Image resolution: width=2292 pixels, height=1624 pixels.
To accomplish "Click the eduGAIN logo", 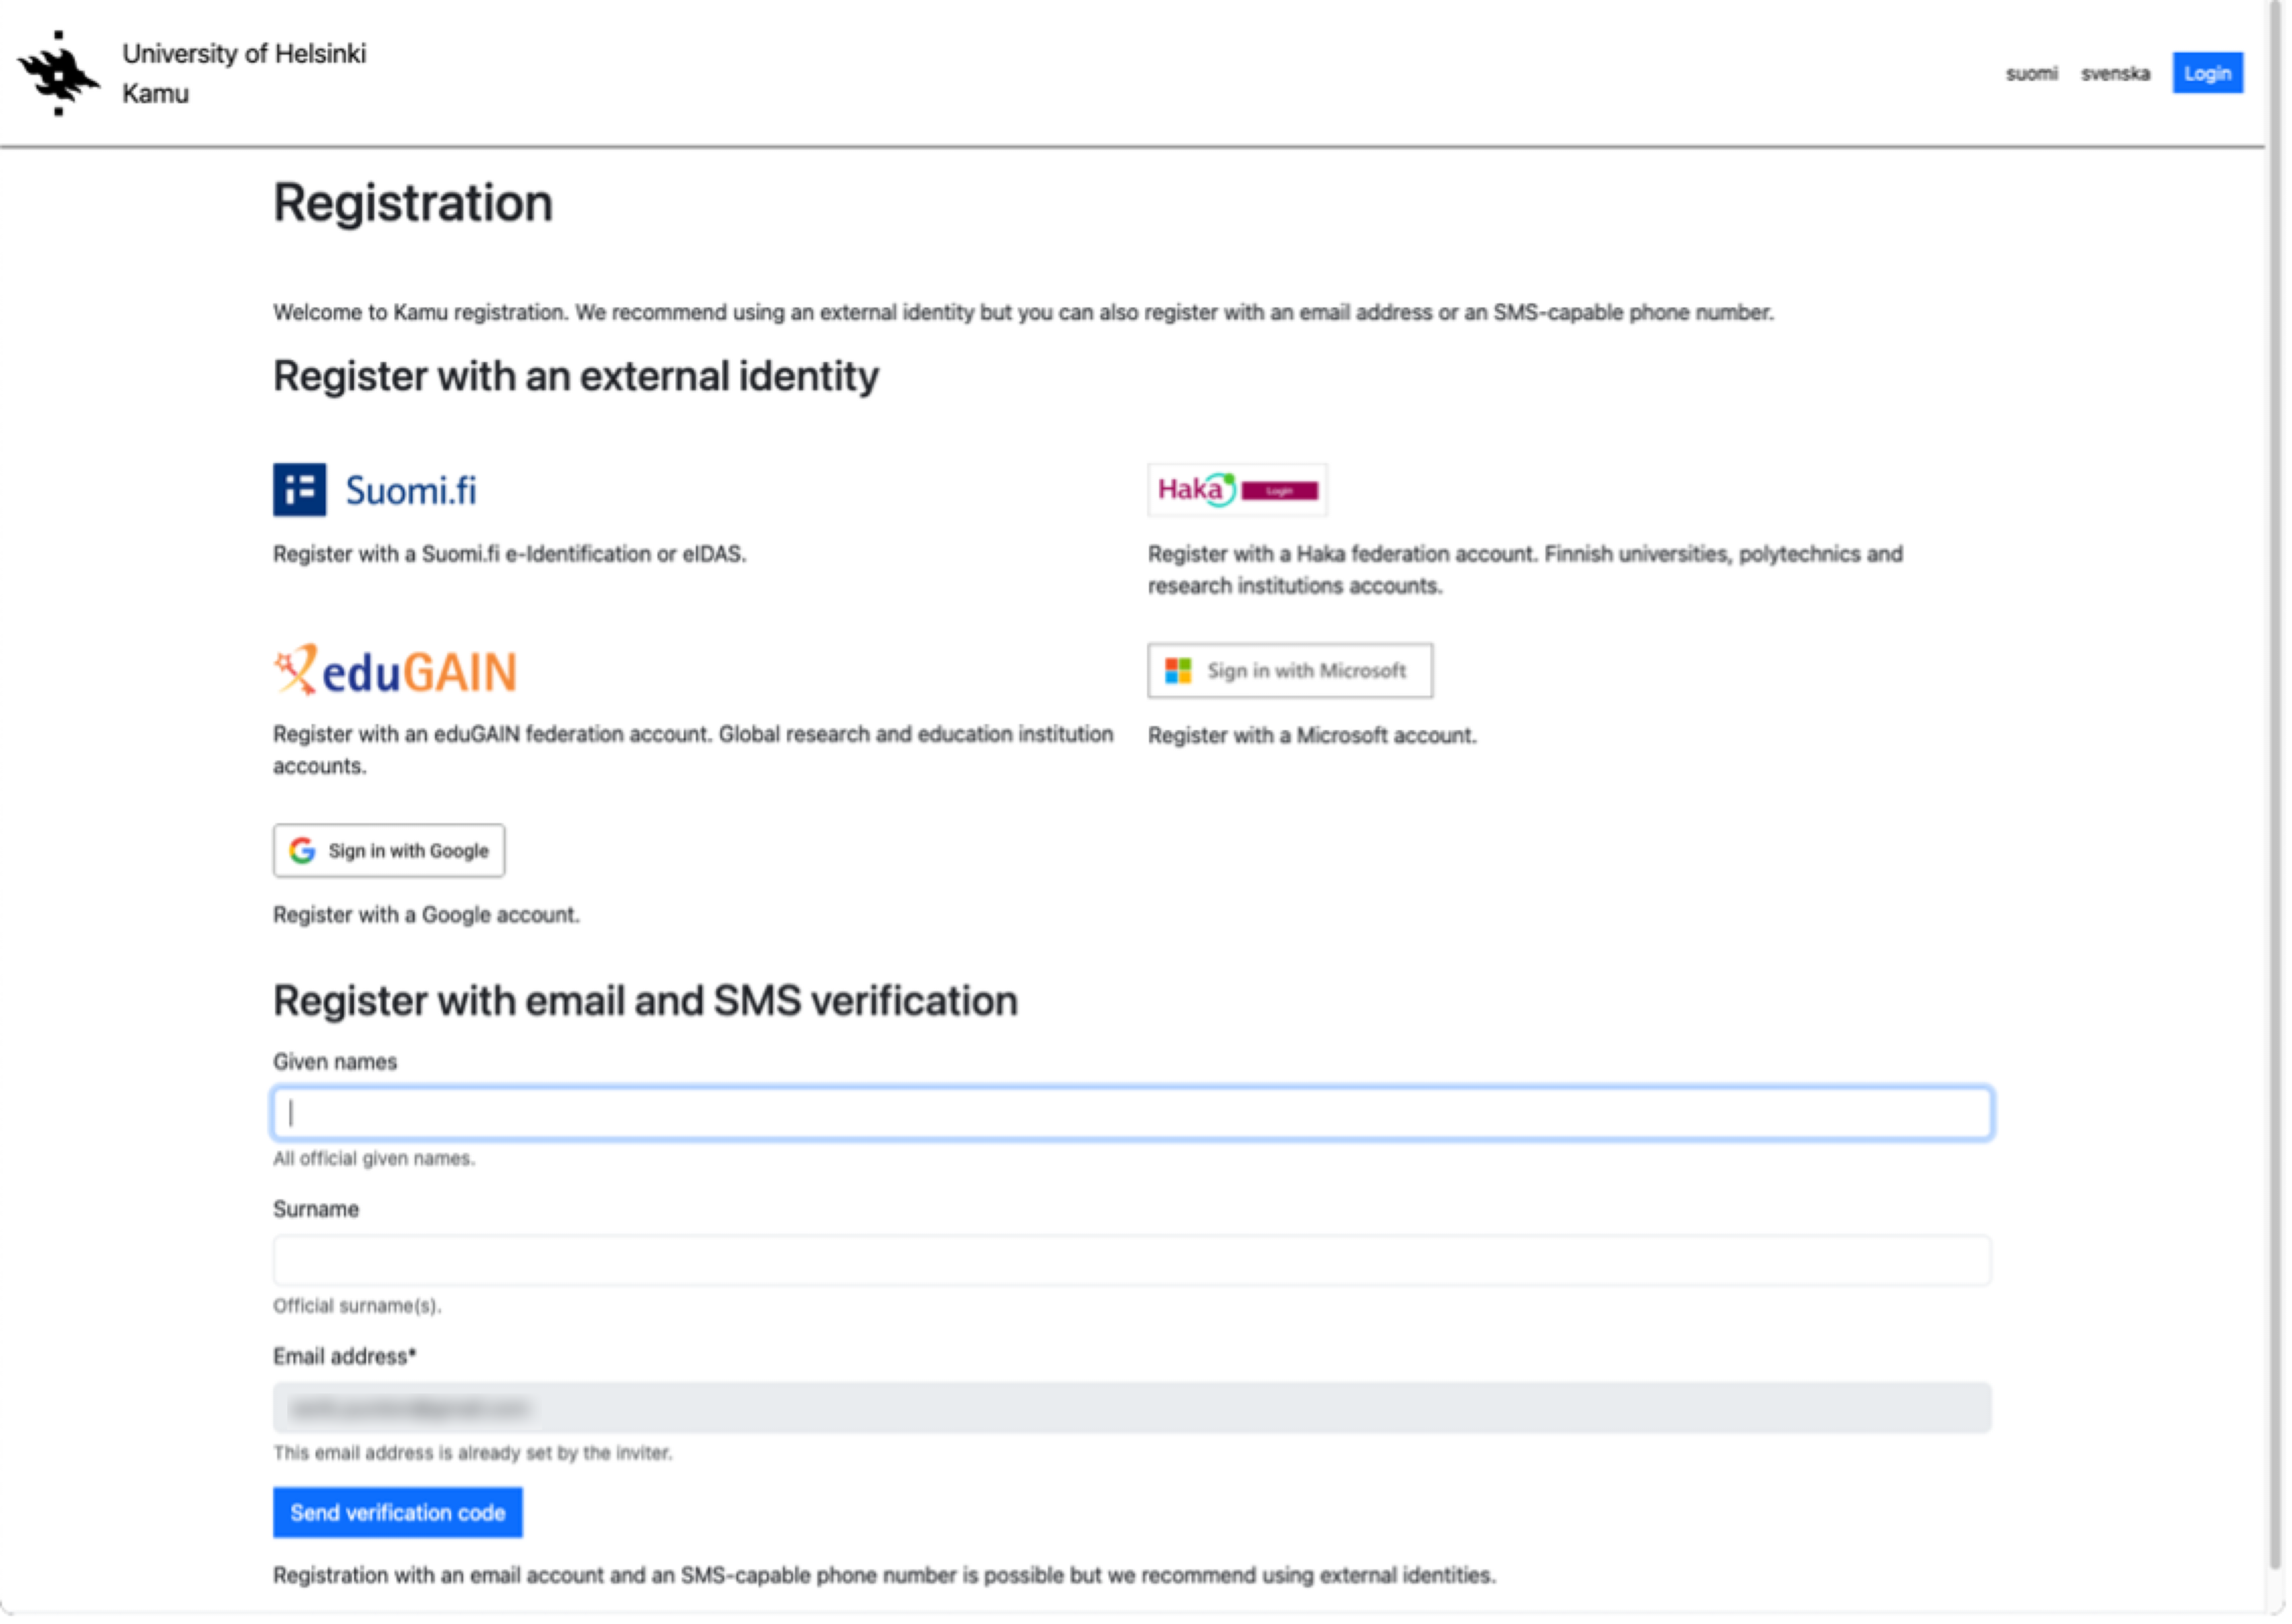I will pos(395,671).
